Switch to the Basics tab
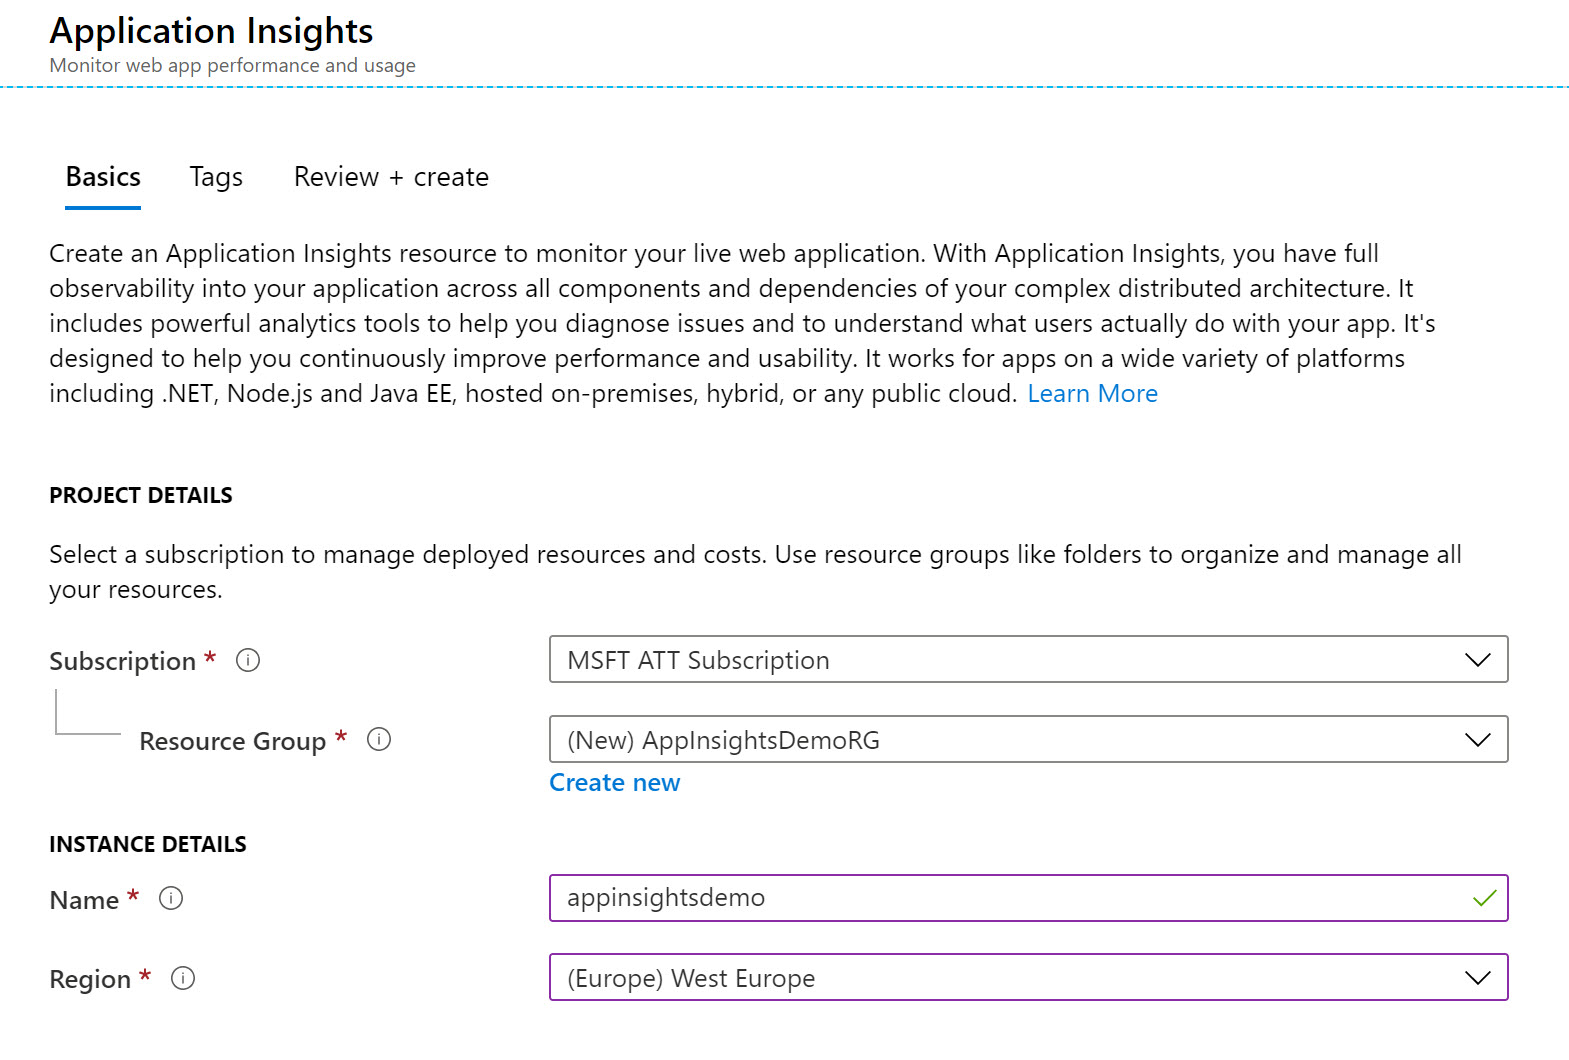 pyautogui.click(x=103, y=177)
